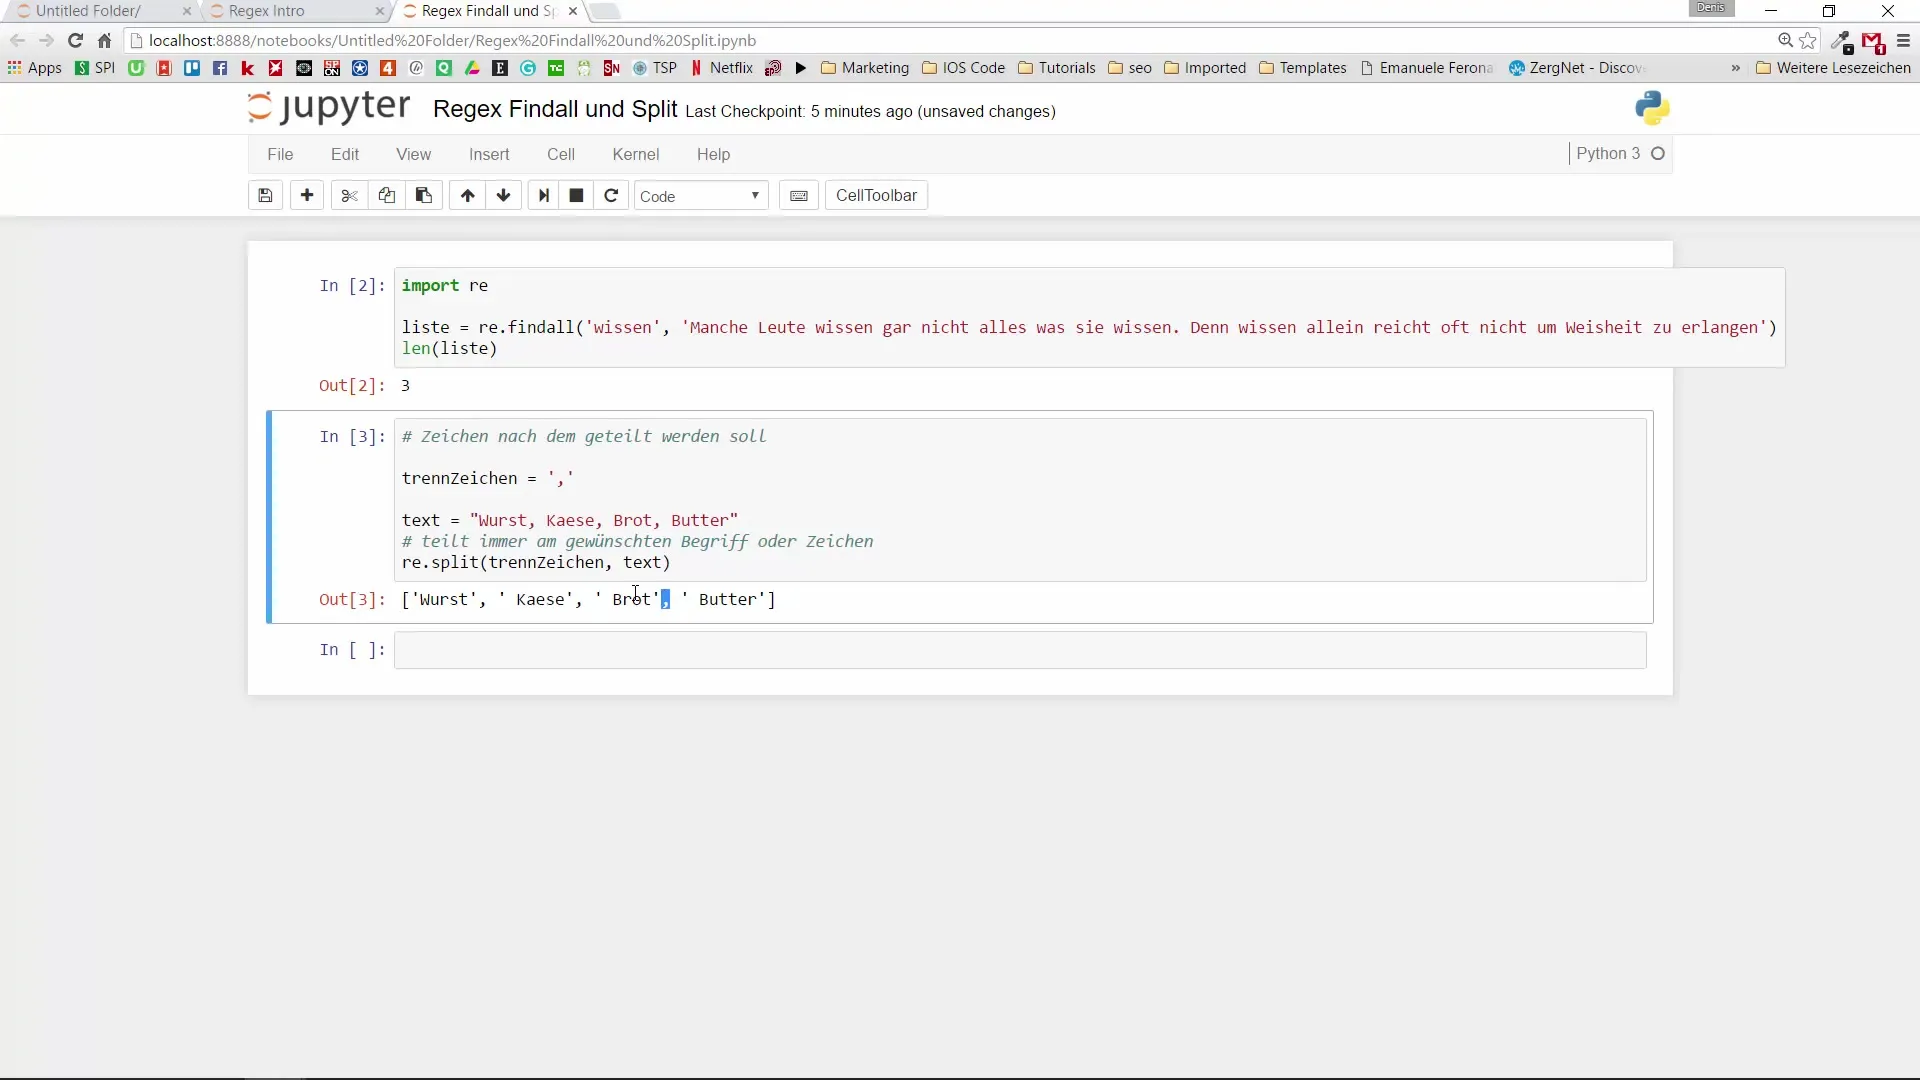Click Out[2] result value 3
The width and height of the screenshot is (1920, 1080).
point(405,386)
